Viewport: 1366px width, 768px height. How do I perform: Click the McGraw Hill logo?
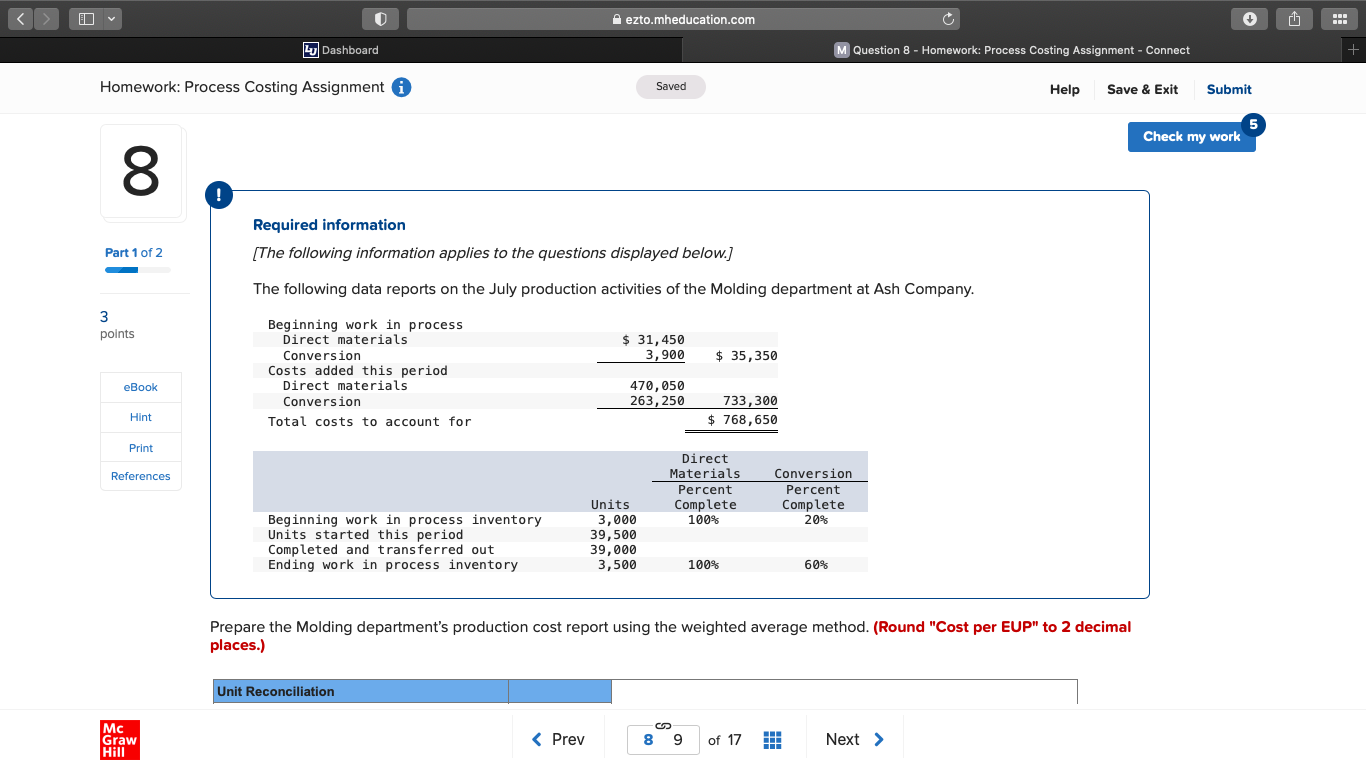click(119, 740)
